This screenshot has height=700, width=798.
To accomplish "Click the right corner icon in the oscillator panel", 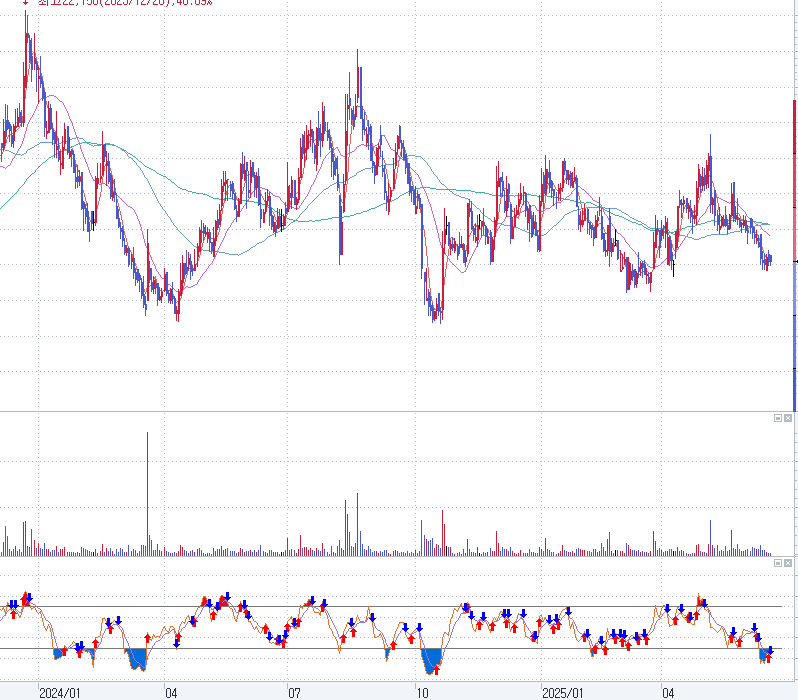I will 788,564.
